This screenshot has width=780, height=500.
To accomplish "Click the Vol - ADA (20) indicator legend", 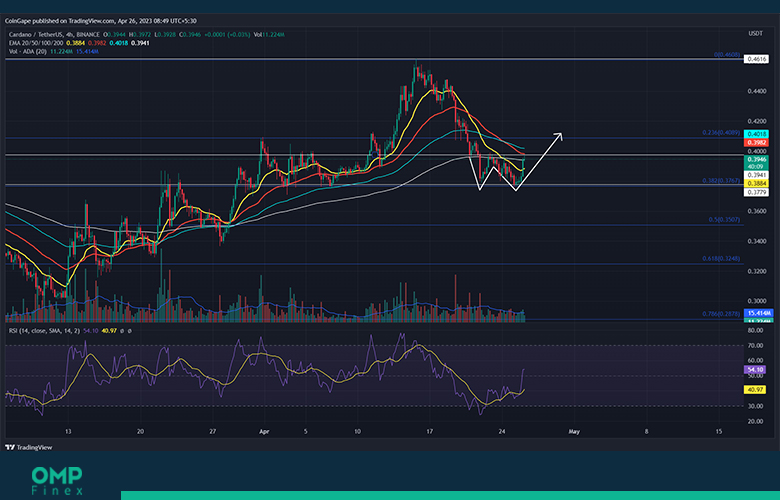I will (28, 51).
